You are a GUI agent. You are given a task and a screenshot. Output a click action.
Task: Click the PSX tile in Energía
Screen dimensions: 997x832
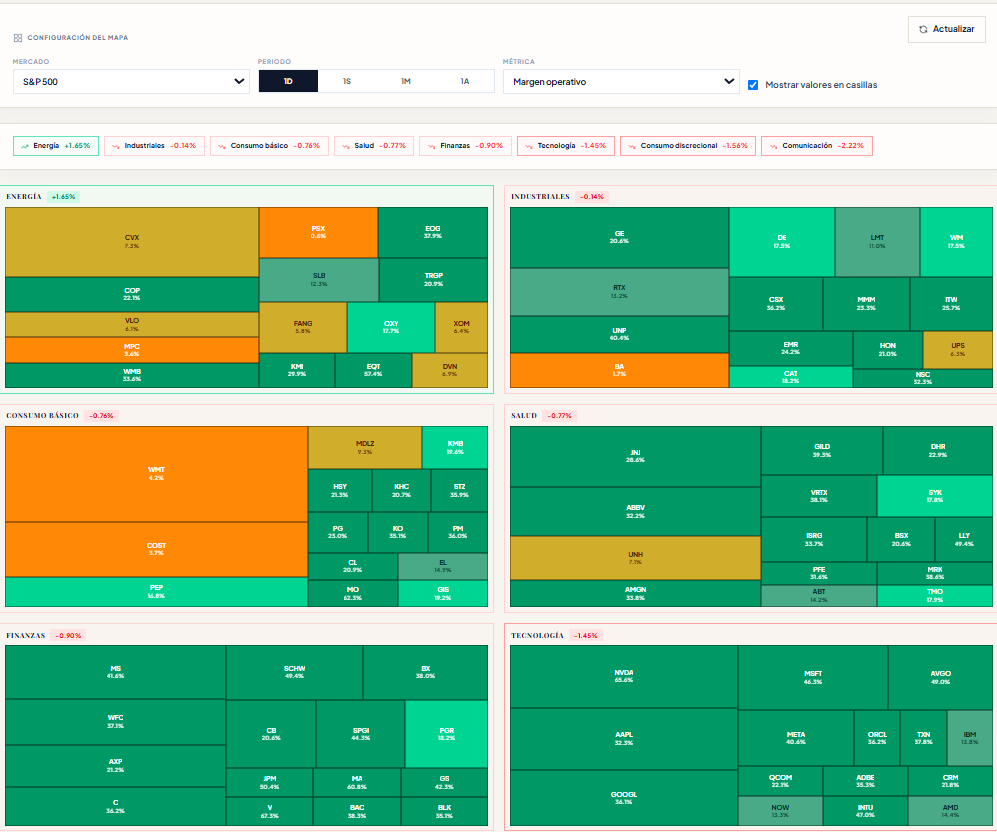coord(318,232)
